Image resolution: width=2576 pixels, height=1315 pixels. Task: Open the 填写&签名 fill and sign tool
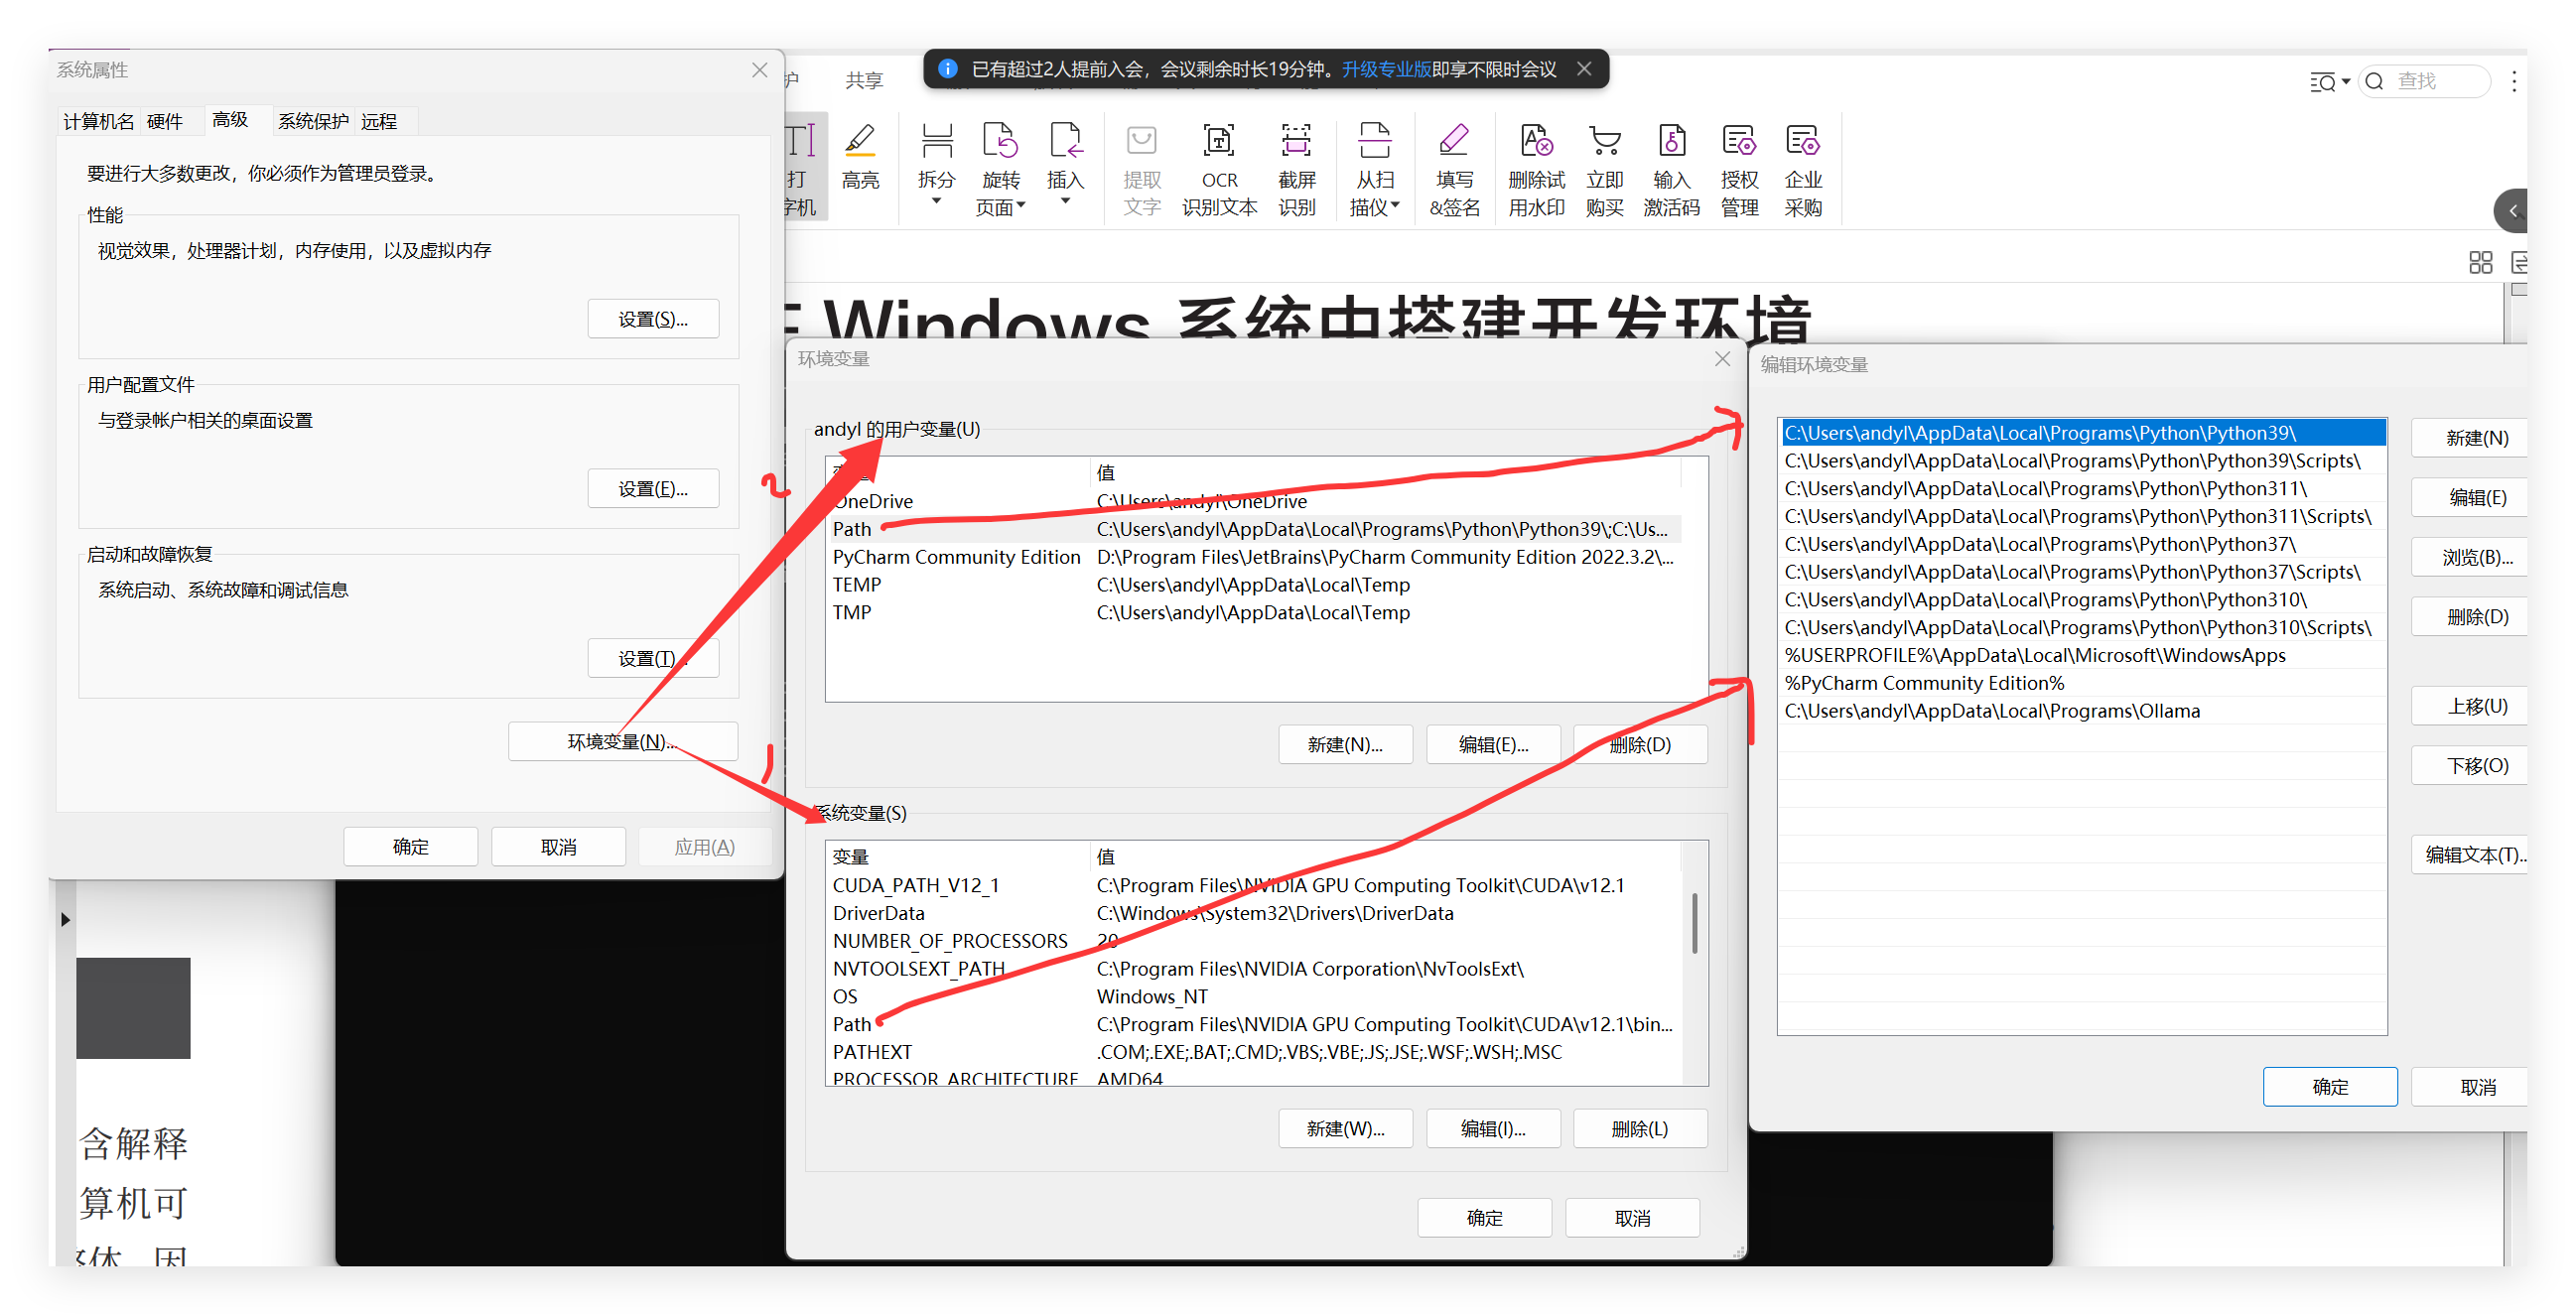(x=1454, y=165)
